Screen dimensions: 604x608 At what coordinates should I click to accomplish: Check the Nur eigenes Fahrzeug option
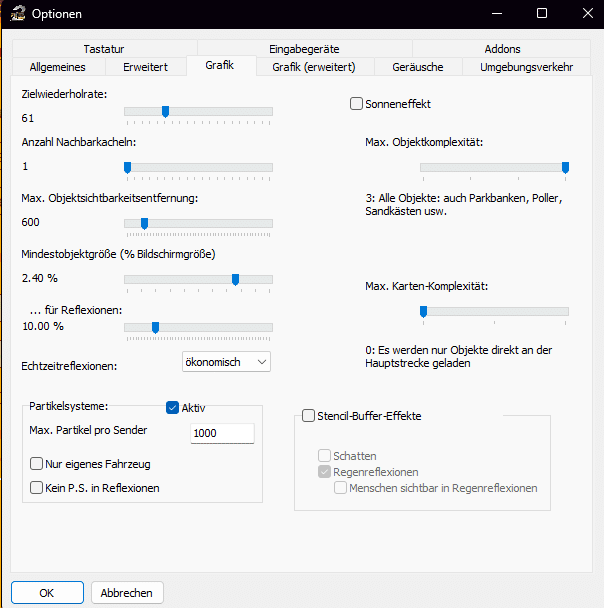tap(37, 464)
